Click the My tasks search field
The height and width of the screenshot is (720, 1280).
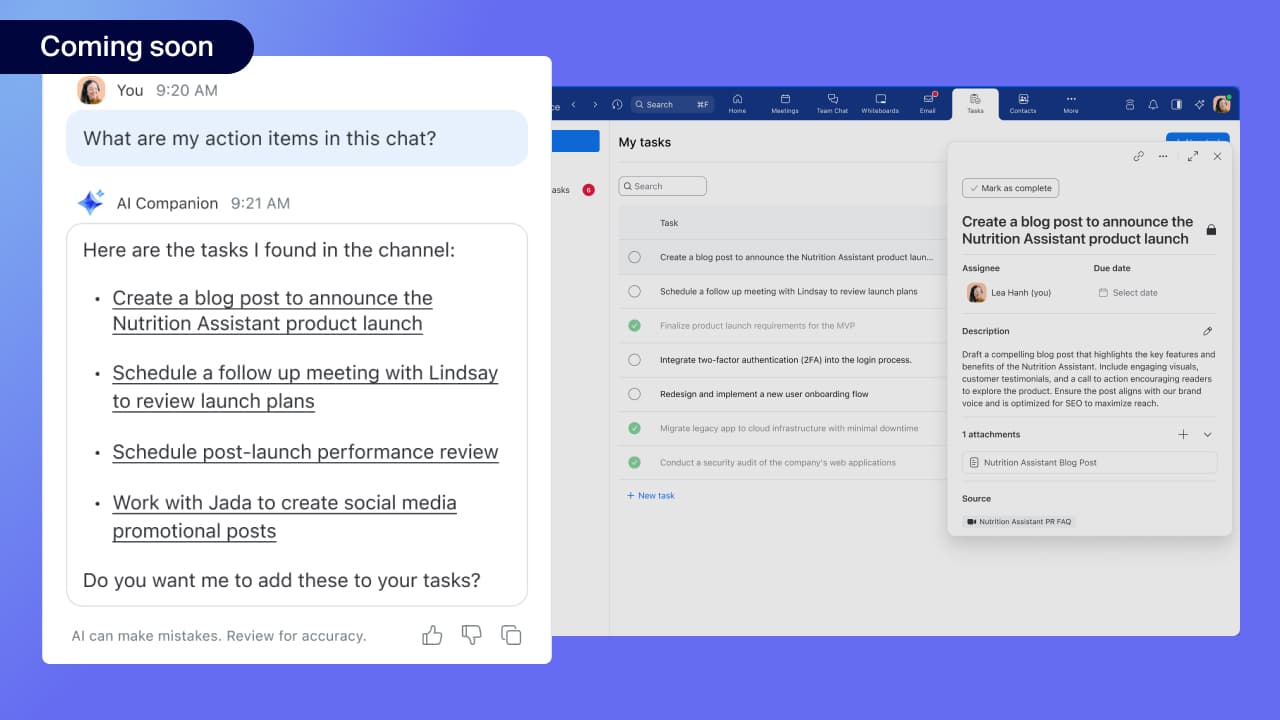pyautogui.click(x=663, y=186)
